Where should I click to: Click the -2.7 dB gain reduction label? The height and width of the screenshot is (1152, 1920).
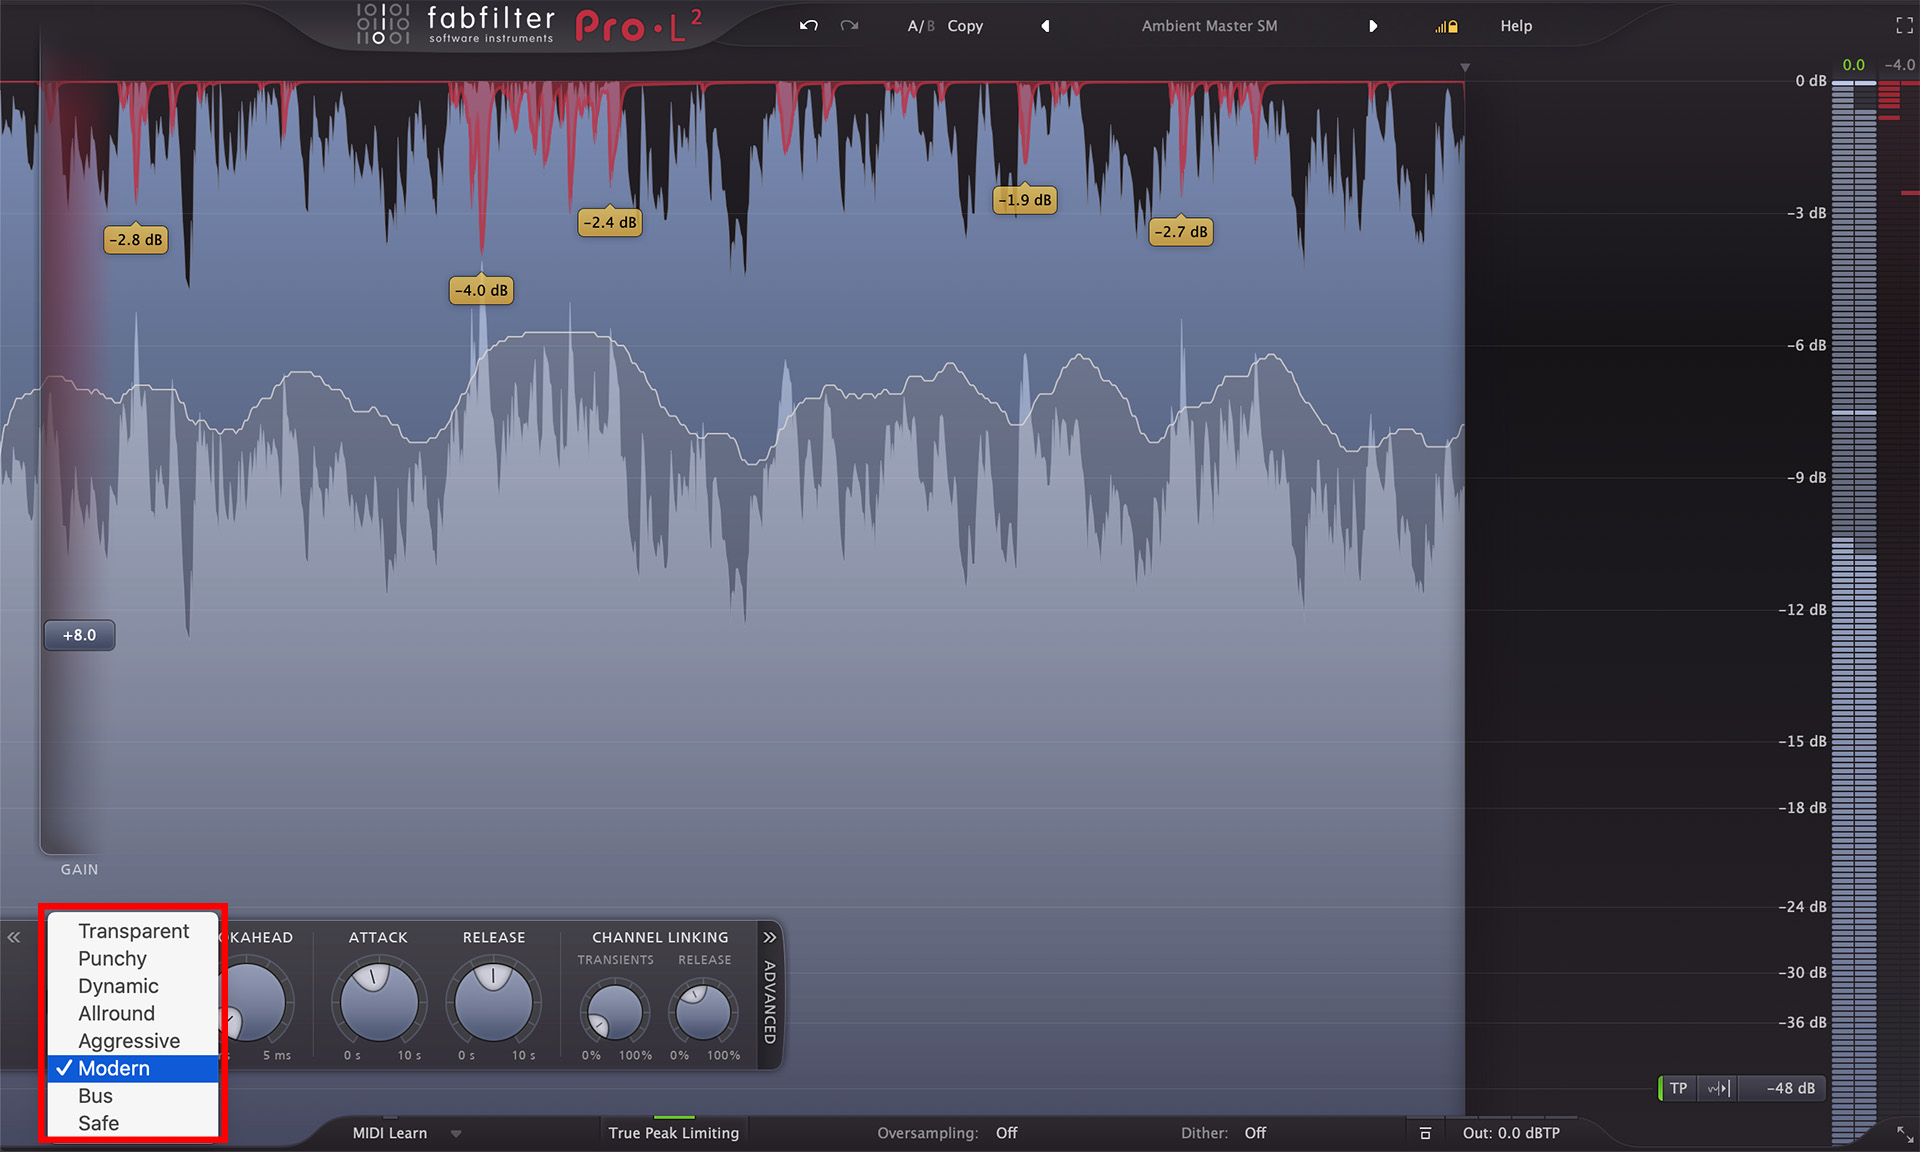tap(1181, 232)
